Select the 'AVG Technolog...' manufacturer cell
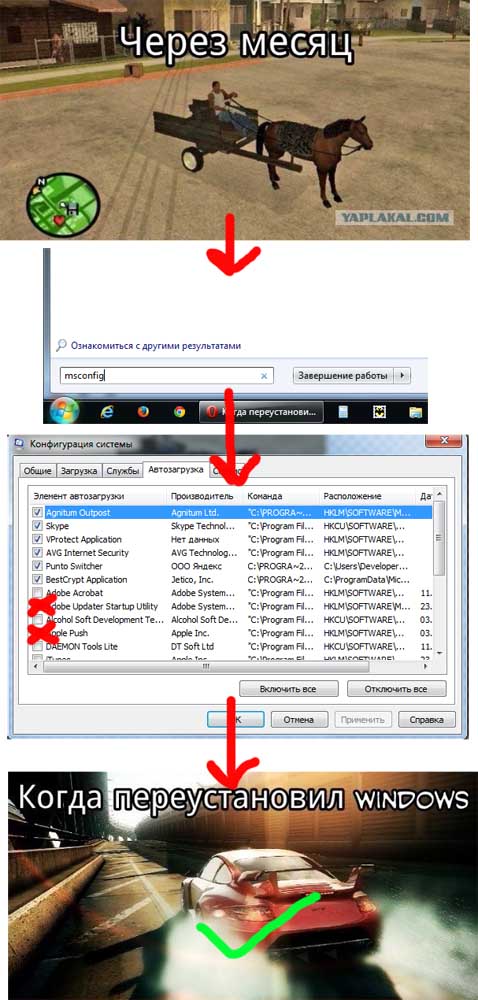The image size is (478, 1000). [203, 553]
